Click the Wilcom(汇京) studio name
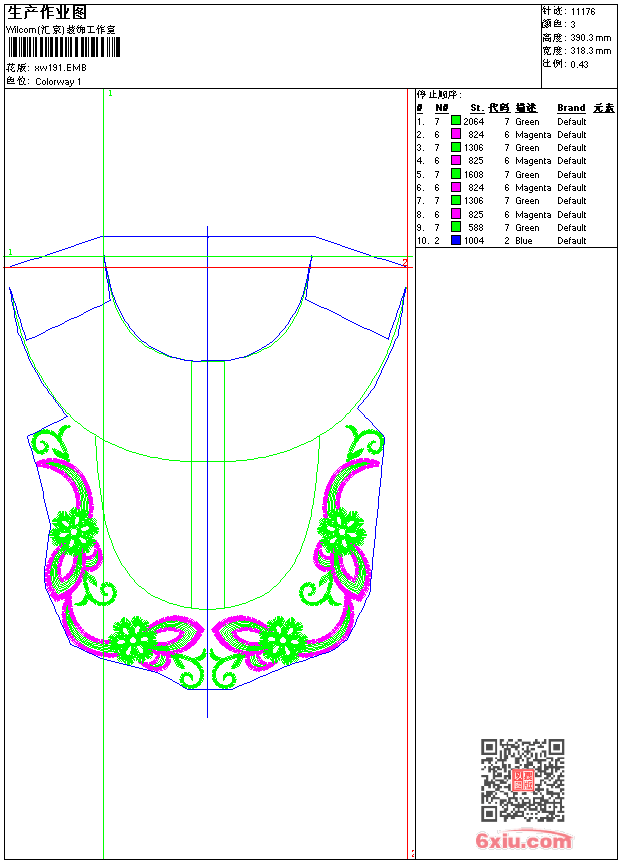 tap(60, 30)
